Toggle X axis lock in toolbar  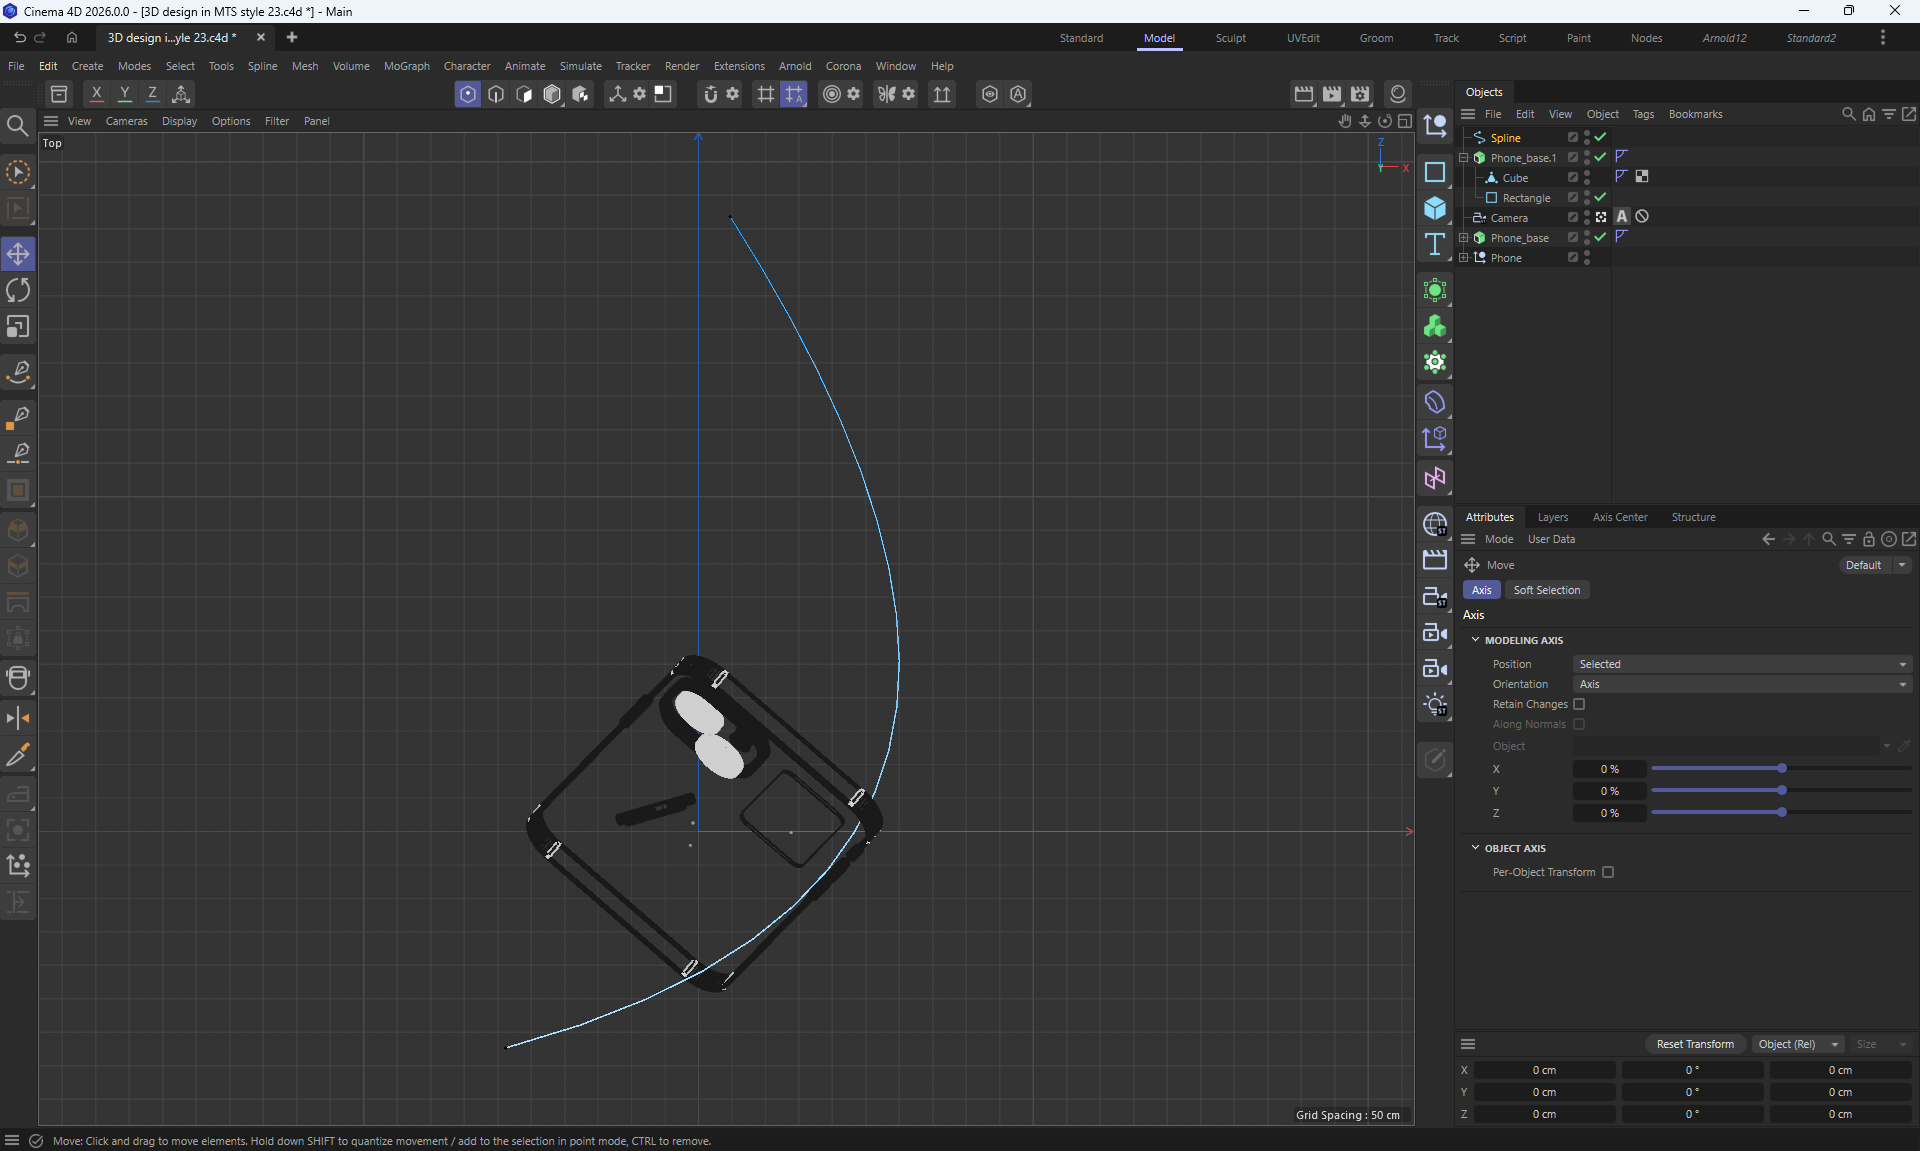[x=96, y=94]
